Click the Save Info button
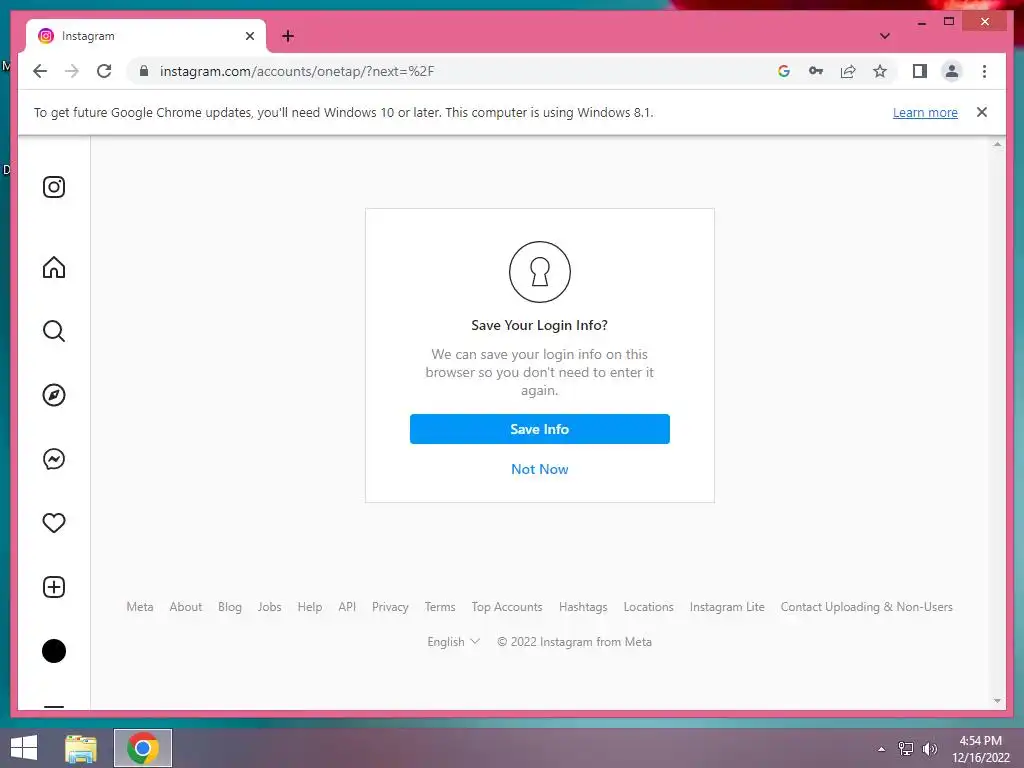 click(539, 429)
